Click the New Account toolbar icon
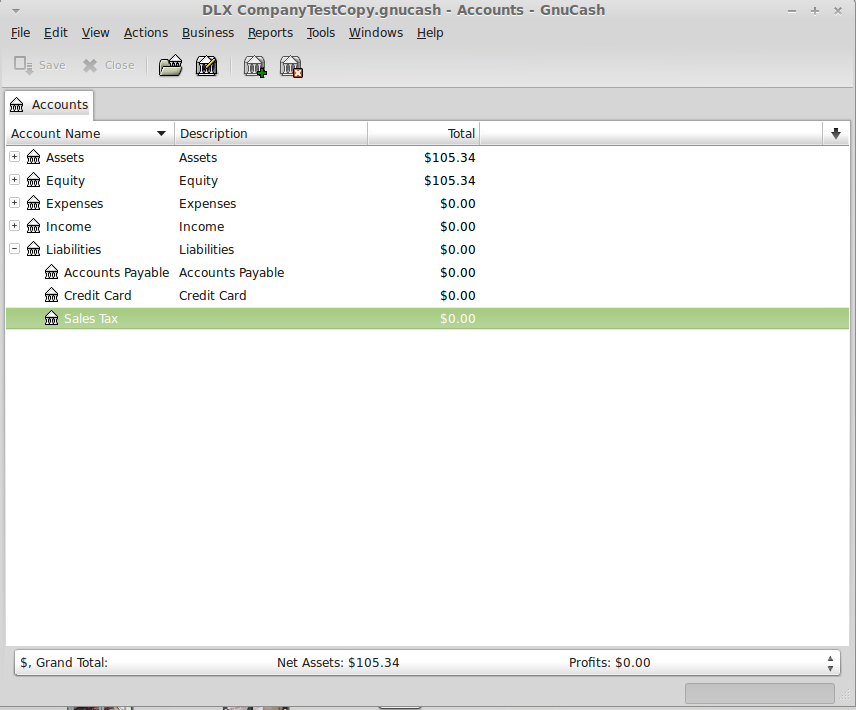The image size is (856, 710). [x=255, y=66]
